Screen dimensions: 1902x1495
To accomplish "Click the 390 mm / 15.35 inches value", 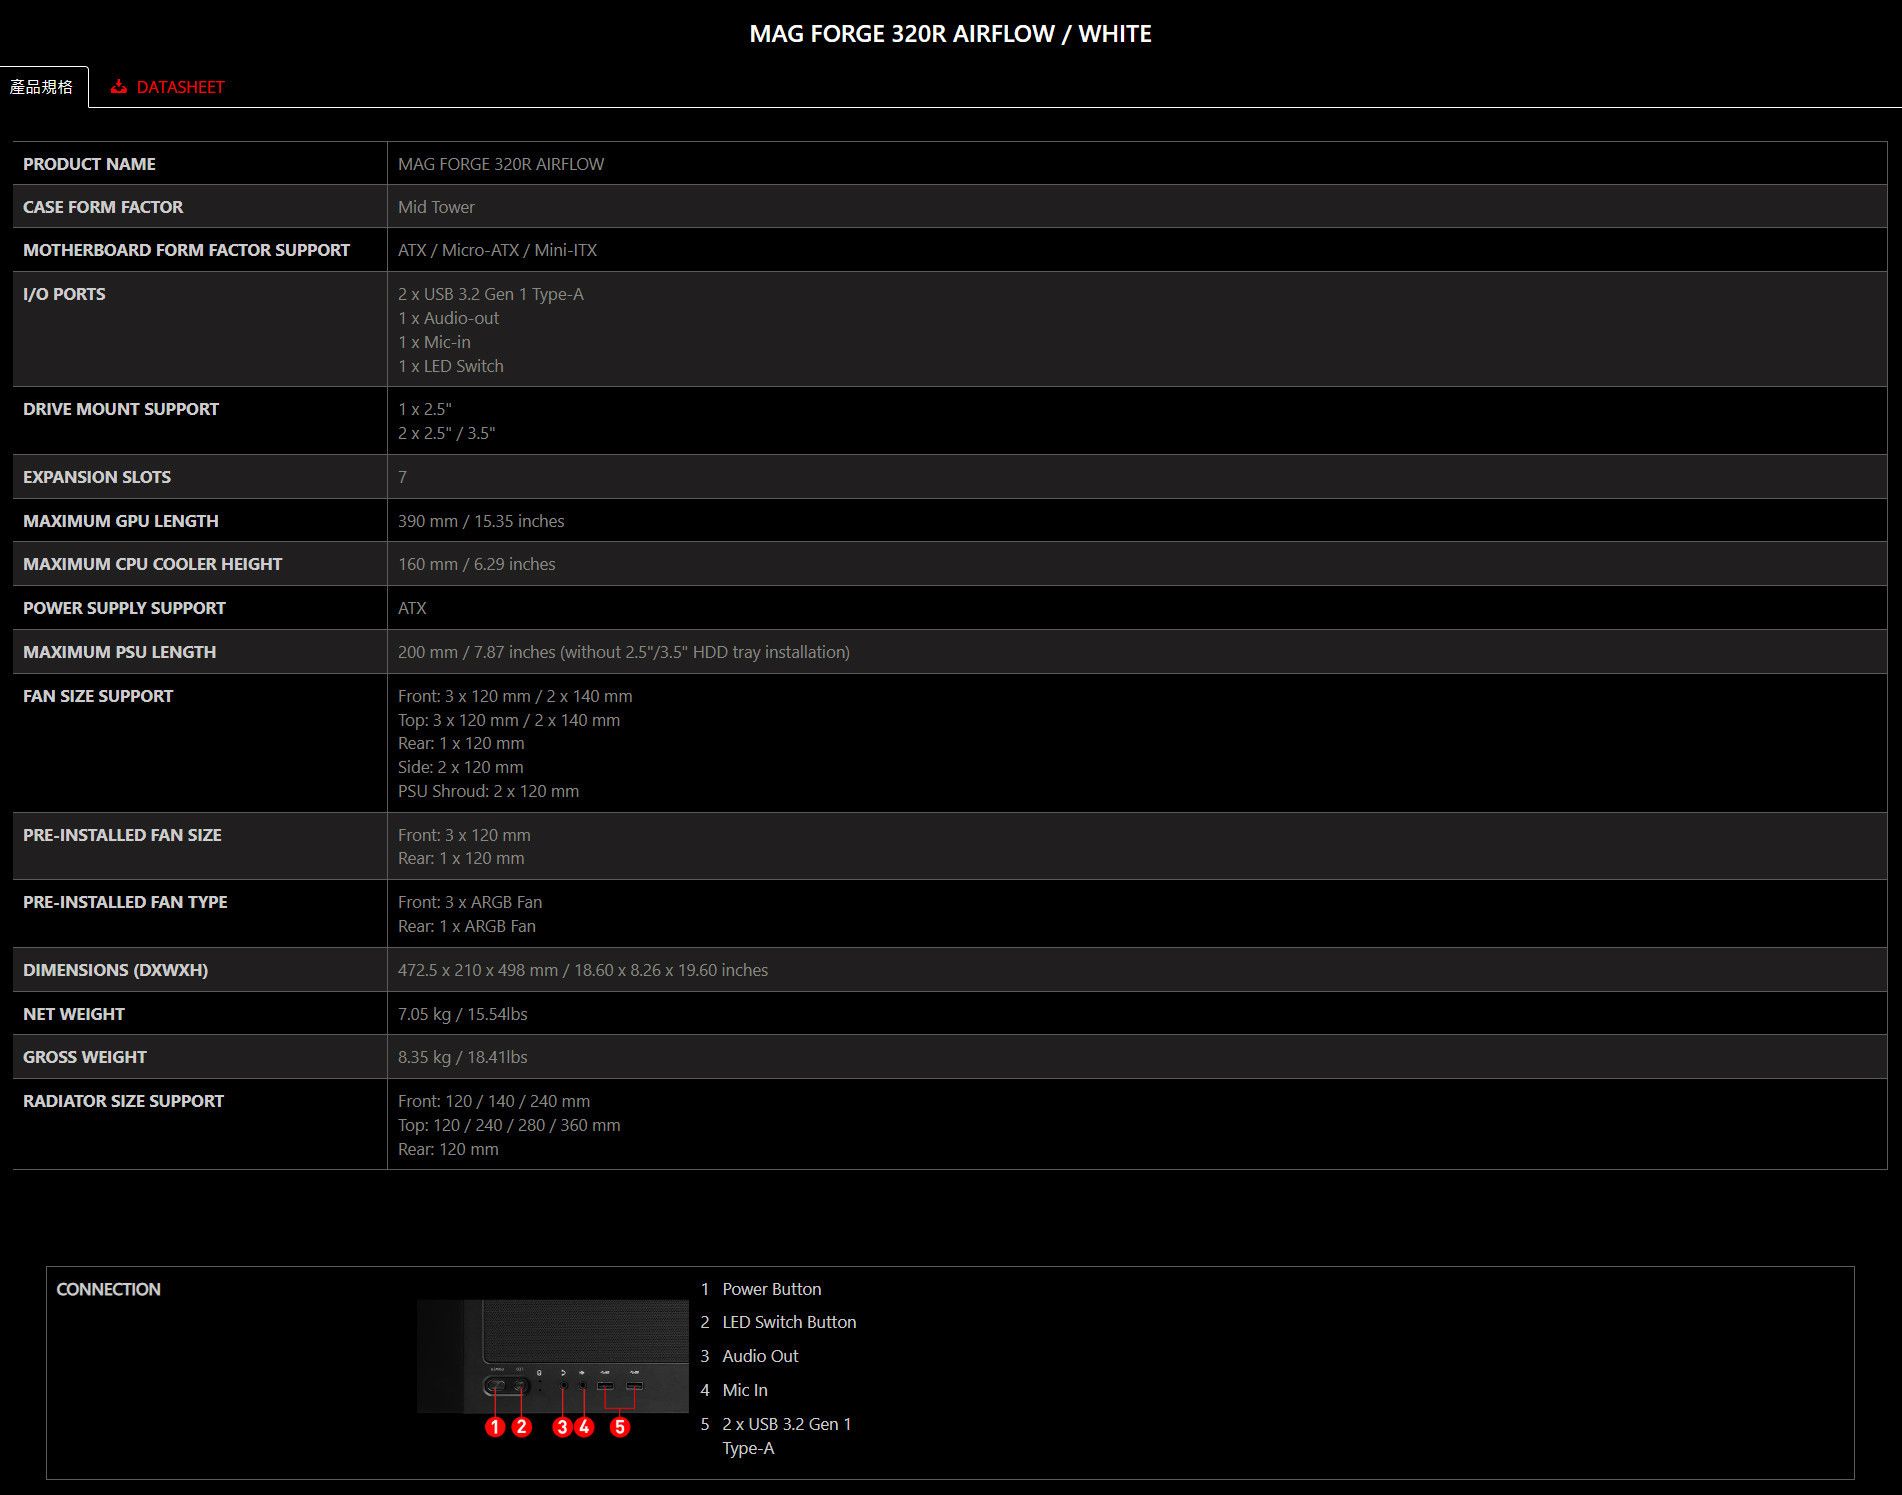I will (481, 521).
